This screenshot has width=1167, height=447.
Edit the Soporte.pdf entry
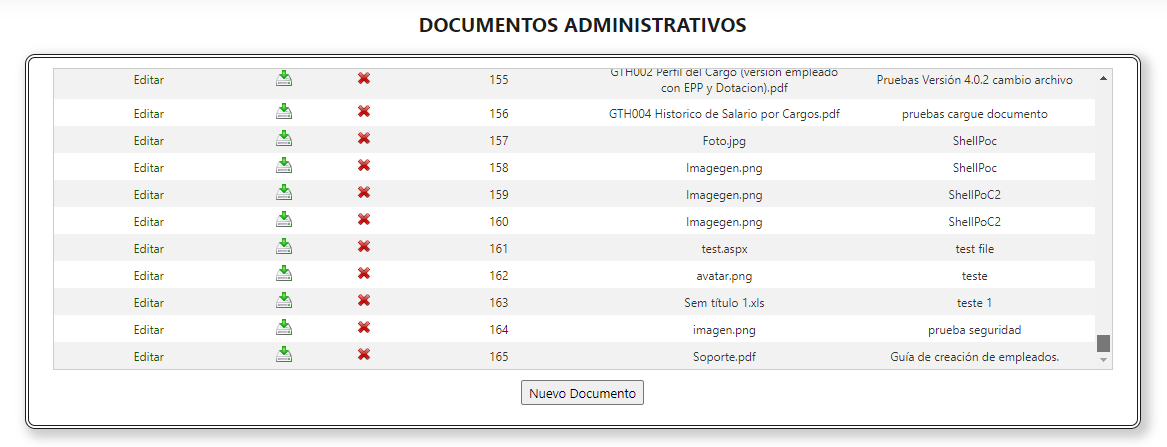[x=149, y=356]
